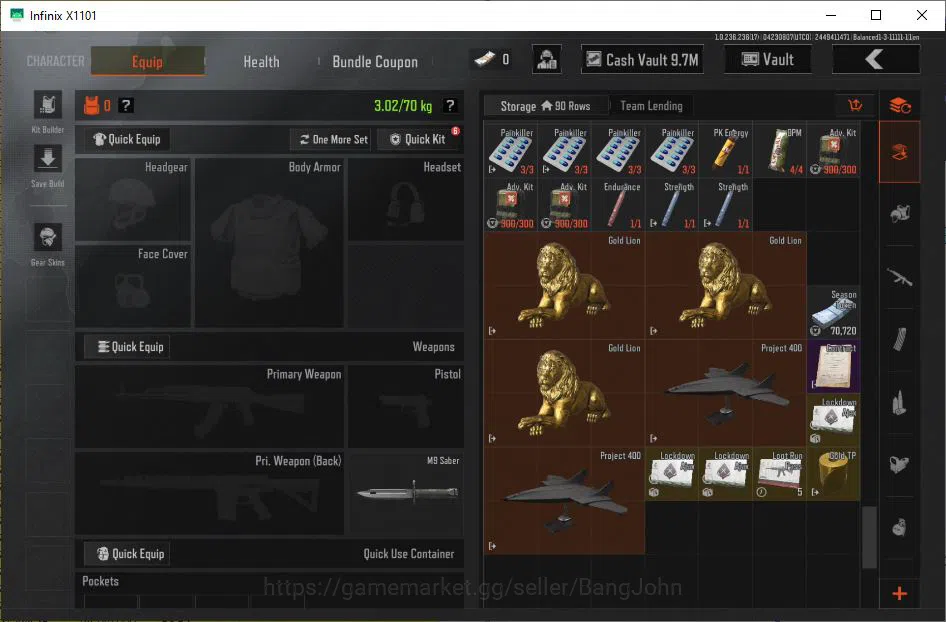Viewport: 946px width, 622px height.
Task: Open the Bundle Coupon tab
Action: pyautogui.click(x=375, y=62)
